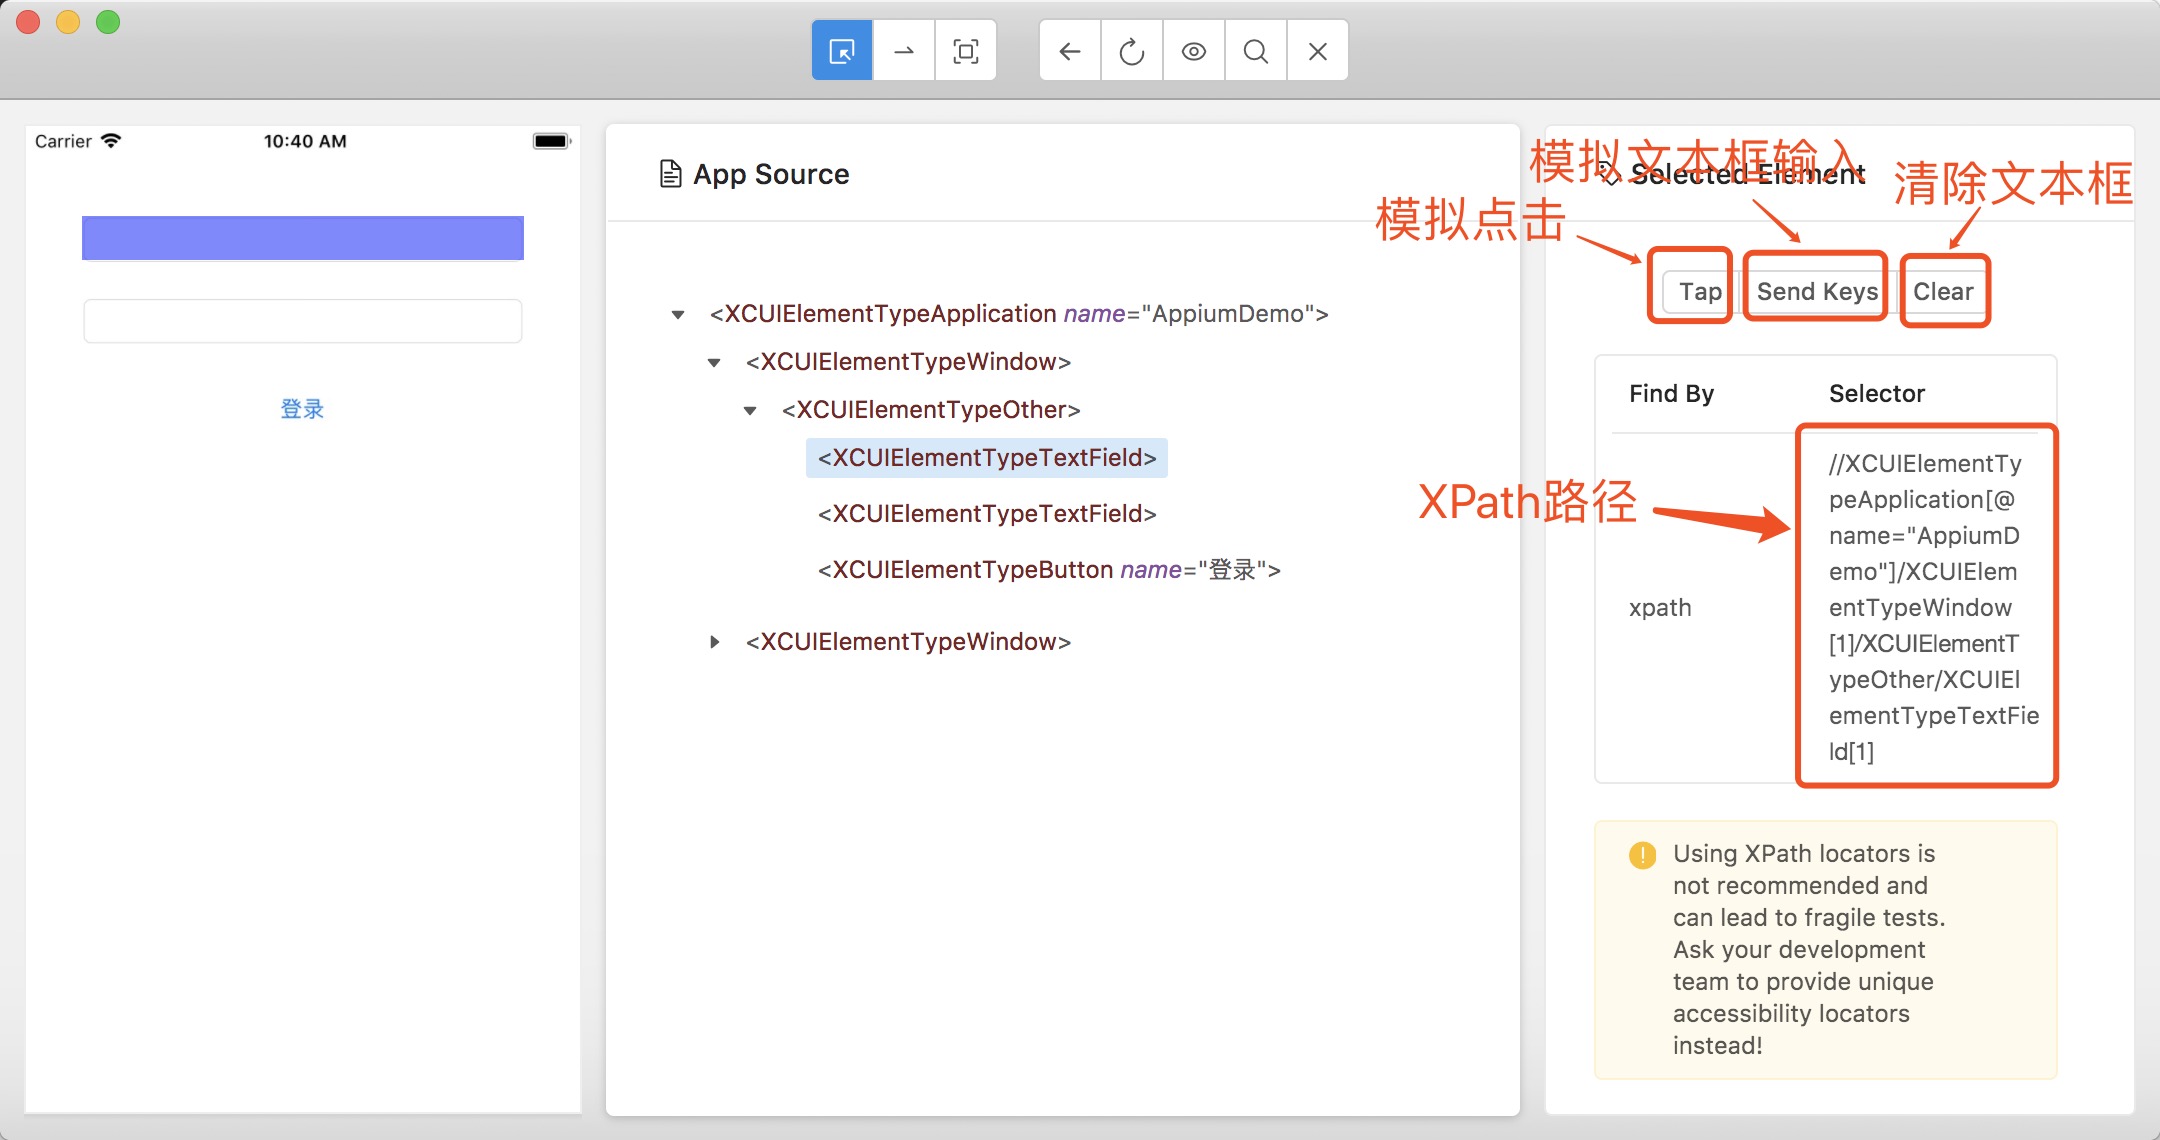This screenshot has height=1140, width=2160.
Task: Click the Send Keys button
Action: click(1816, 292)
